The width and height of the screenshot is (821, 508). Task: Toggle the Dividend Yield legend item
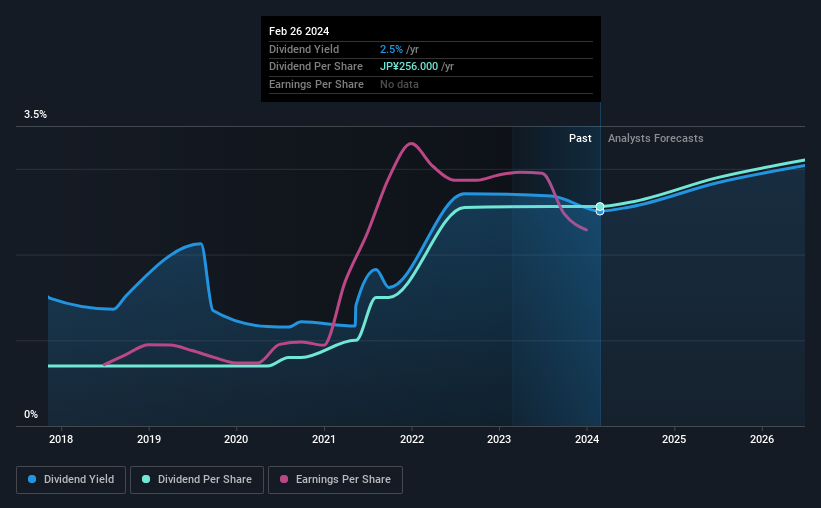pos(71,480)
